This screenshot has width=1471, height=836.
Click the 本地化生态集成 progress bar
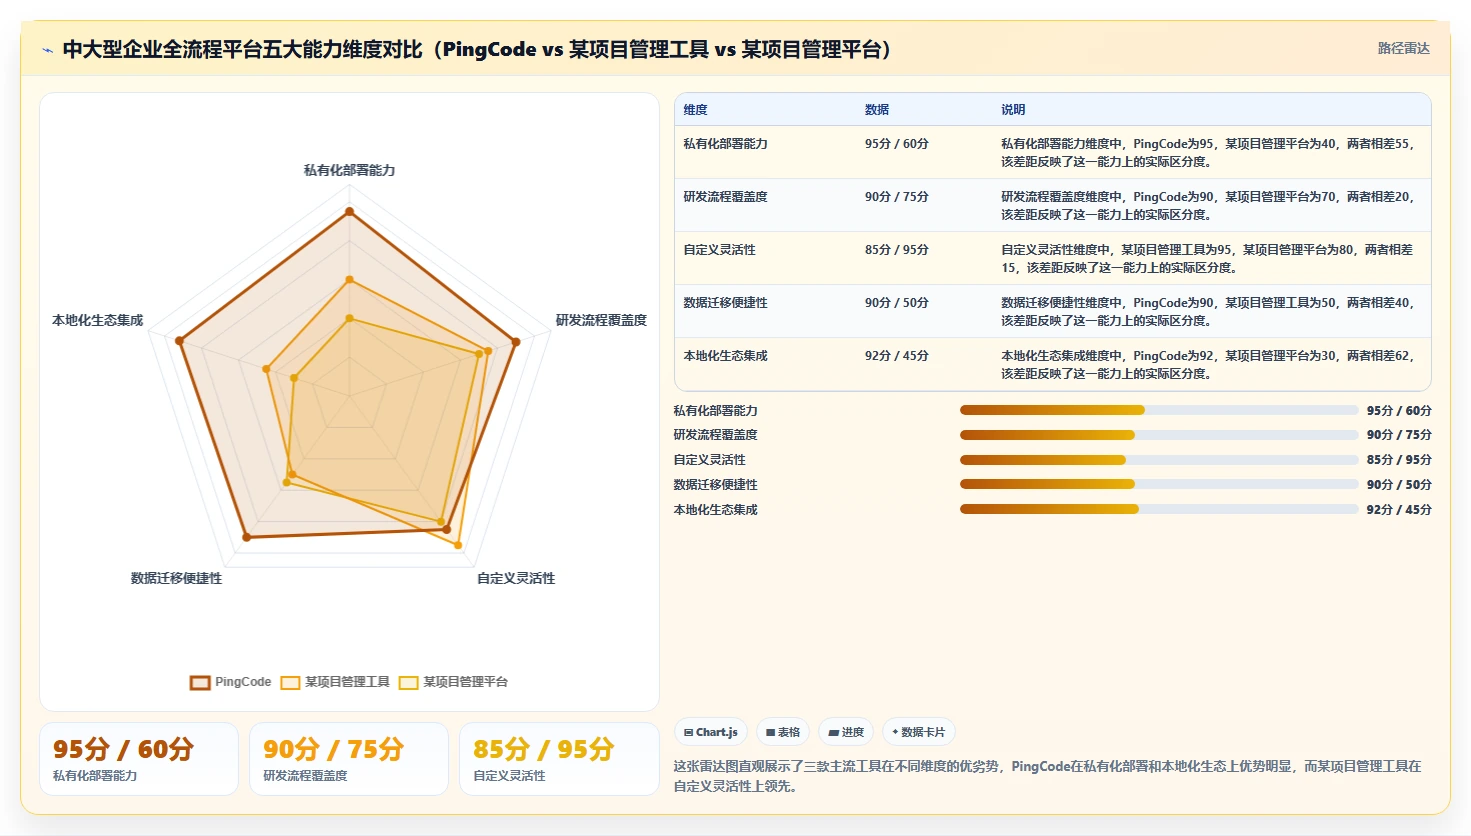click(x=1159, y=509)
